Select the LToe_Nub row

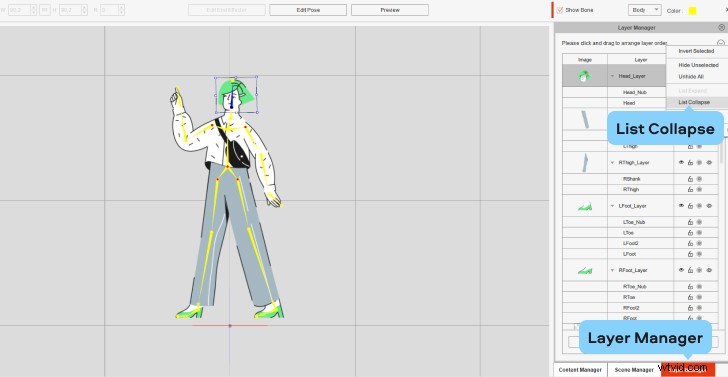(634, 222)
